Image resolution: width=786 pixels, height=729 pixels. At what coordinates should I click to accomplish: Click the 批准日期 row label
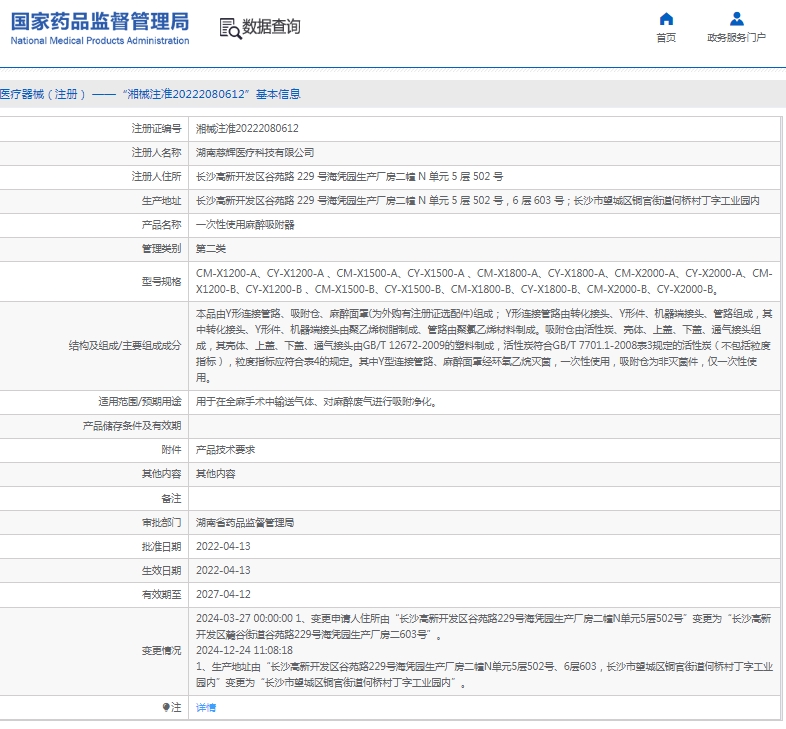[161, 546]
